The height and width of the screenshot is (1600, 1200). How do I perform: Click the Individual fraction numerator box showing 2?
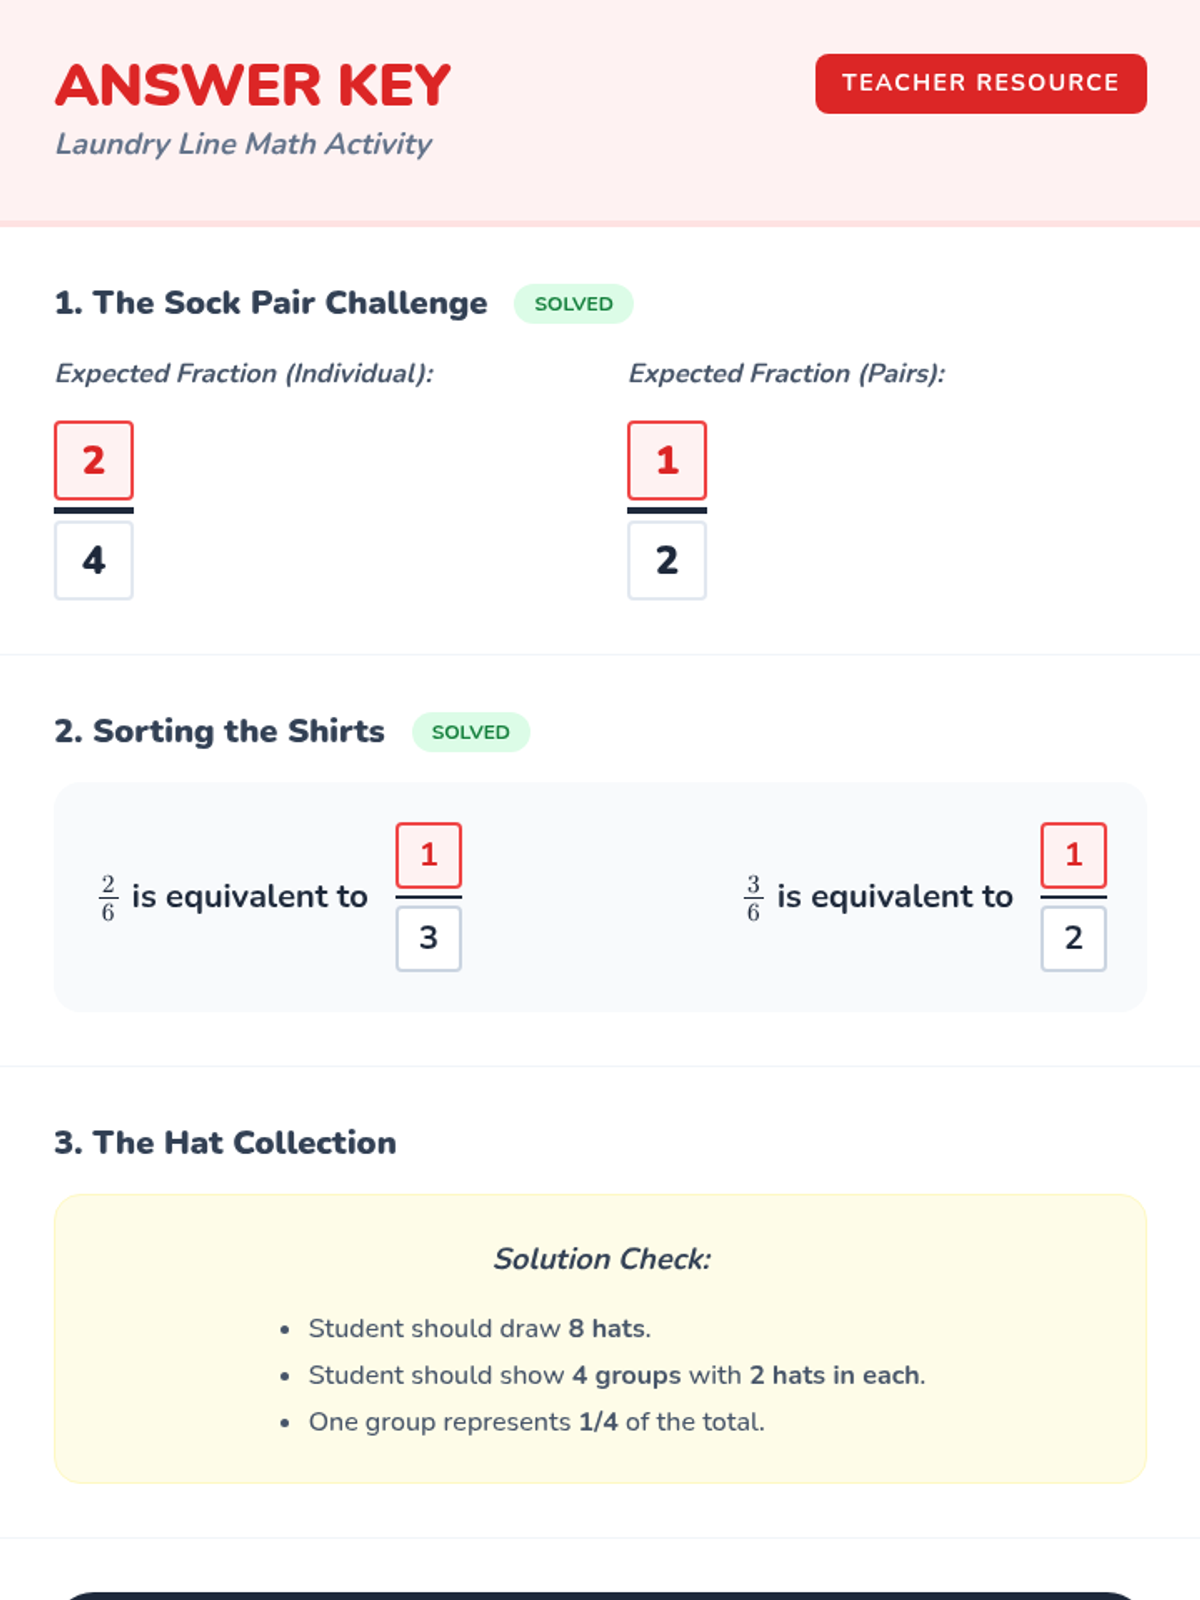pos(93,460)
